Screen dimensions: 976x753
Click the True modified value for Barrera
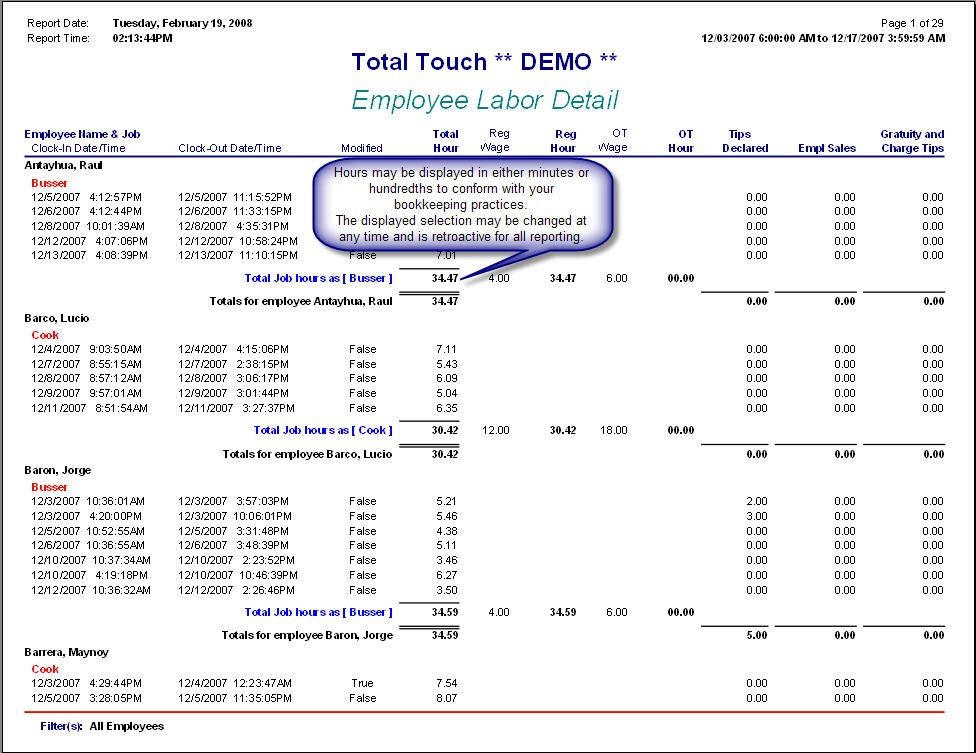(x=362, y=684)
